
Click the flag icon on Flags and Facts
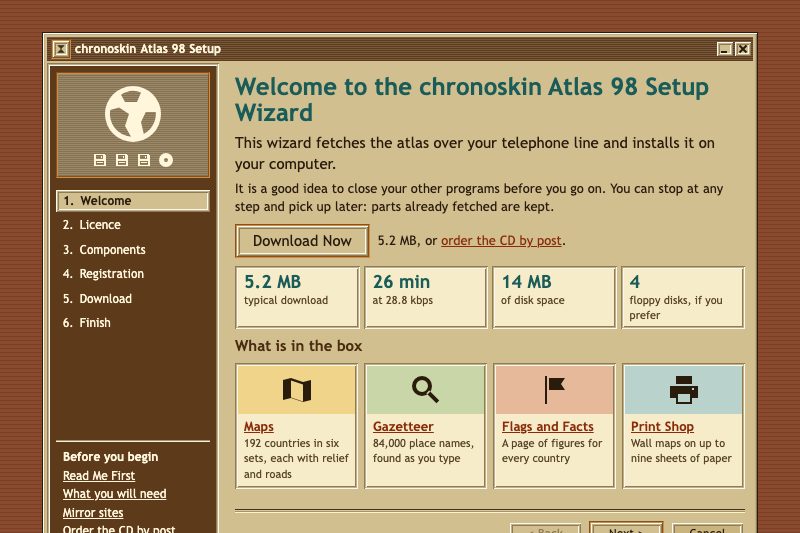coord(554,390)
